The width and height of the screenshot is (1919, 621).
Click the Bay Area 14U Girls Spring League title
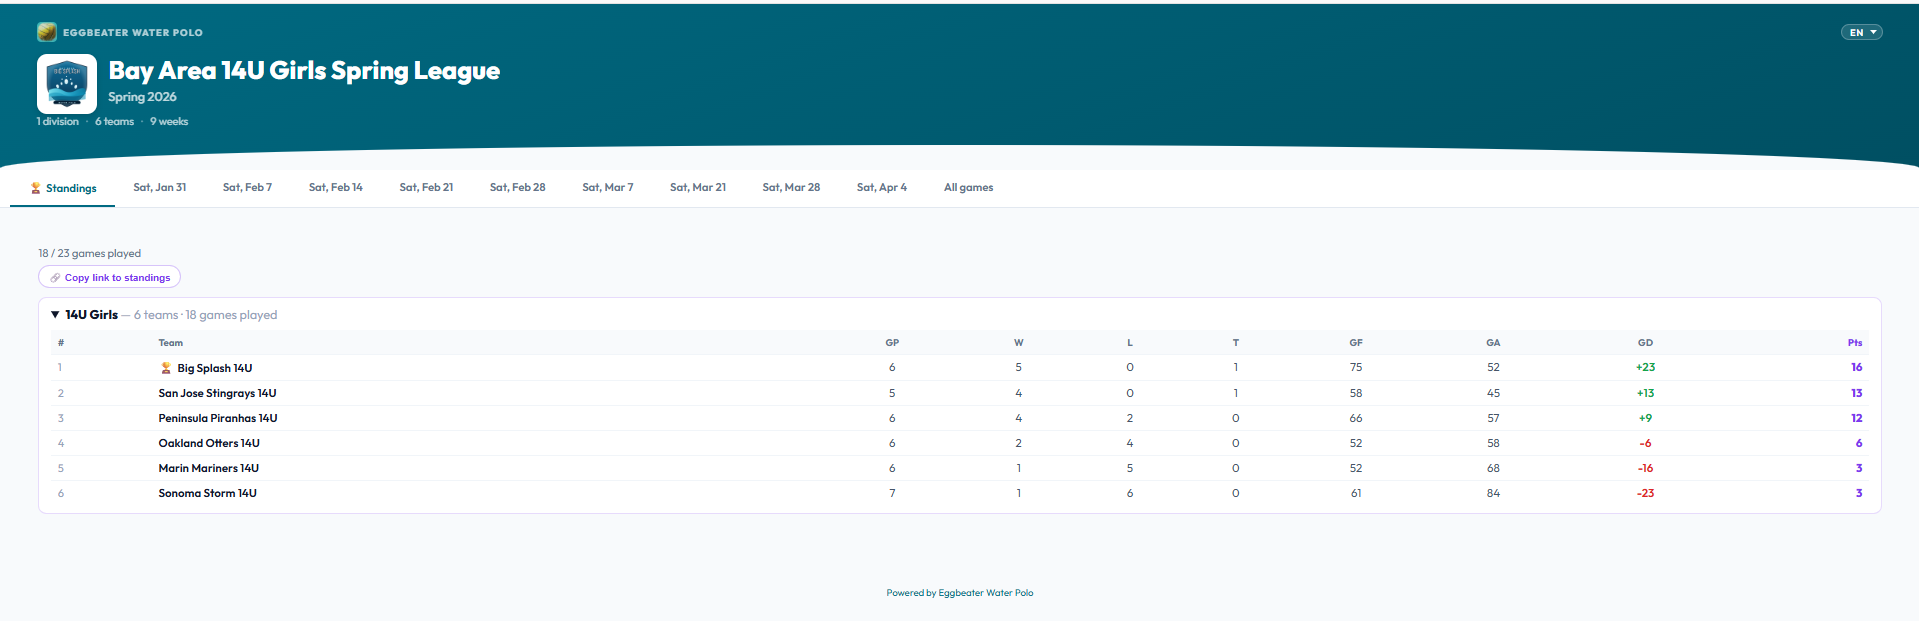coord(304,70)
